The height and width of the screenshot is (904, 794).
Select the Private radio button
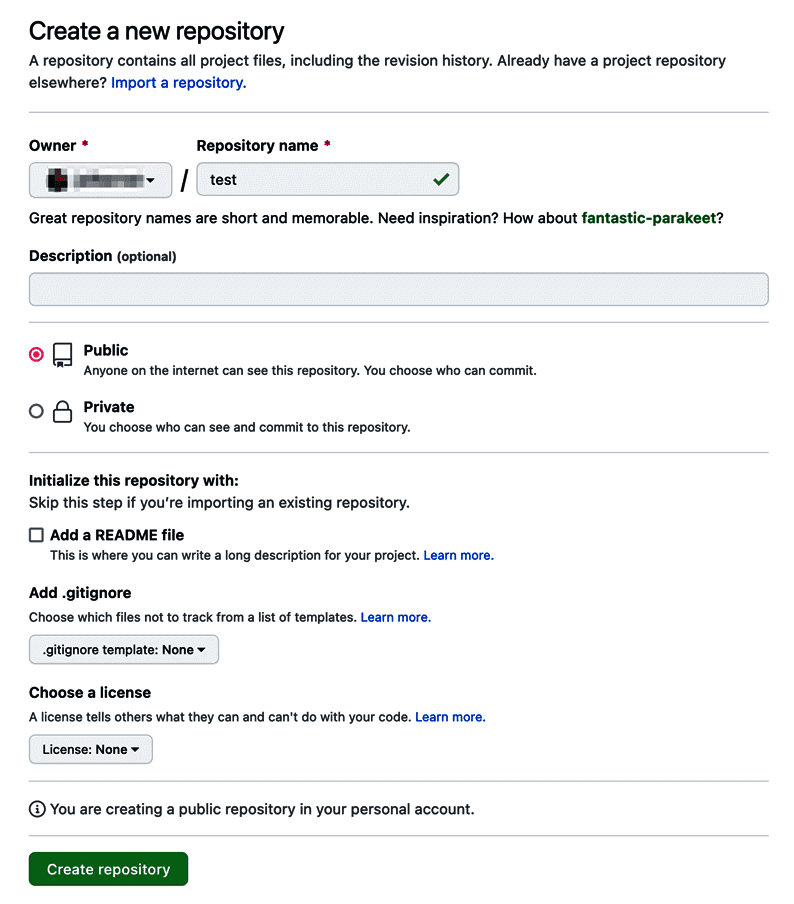click(36, 410)
